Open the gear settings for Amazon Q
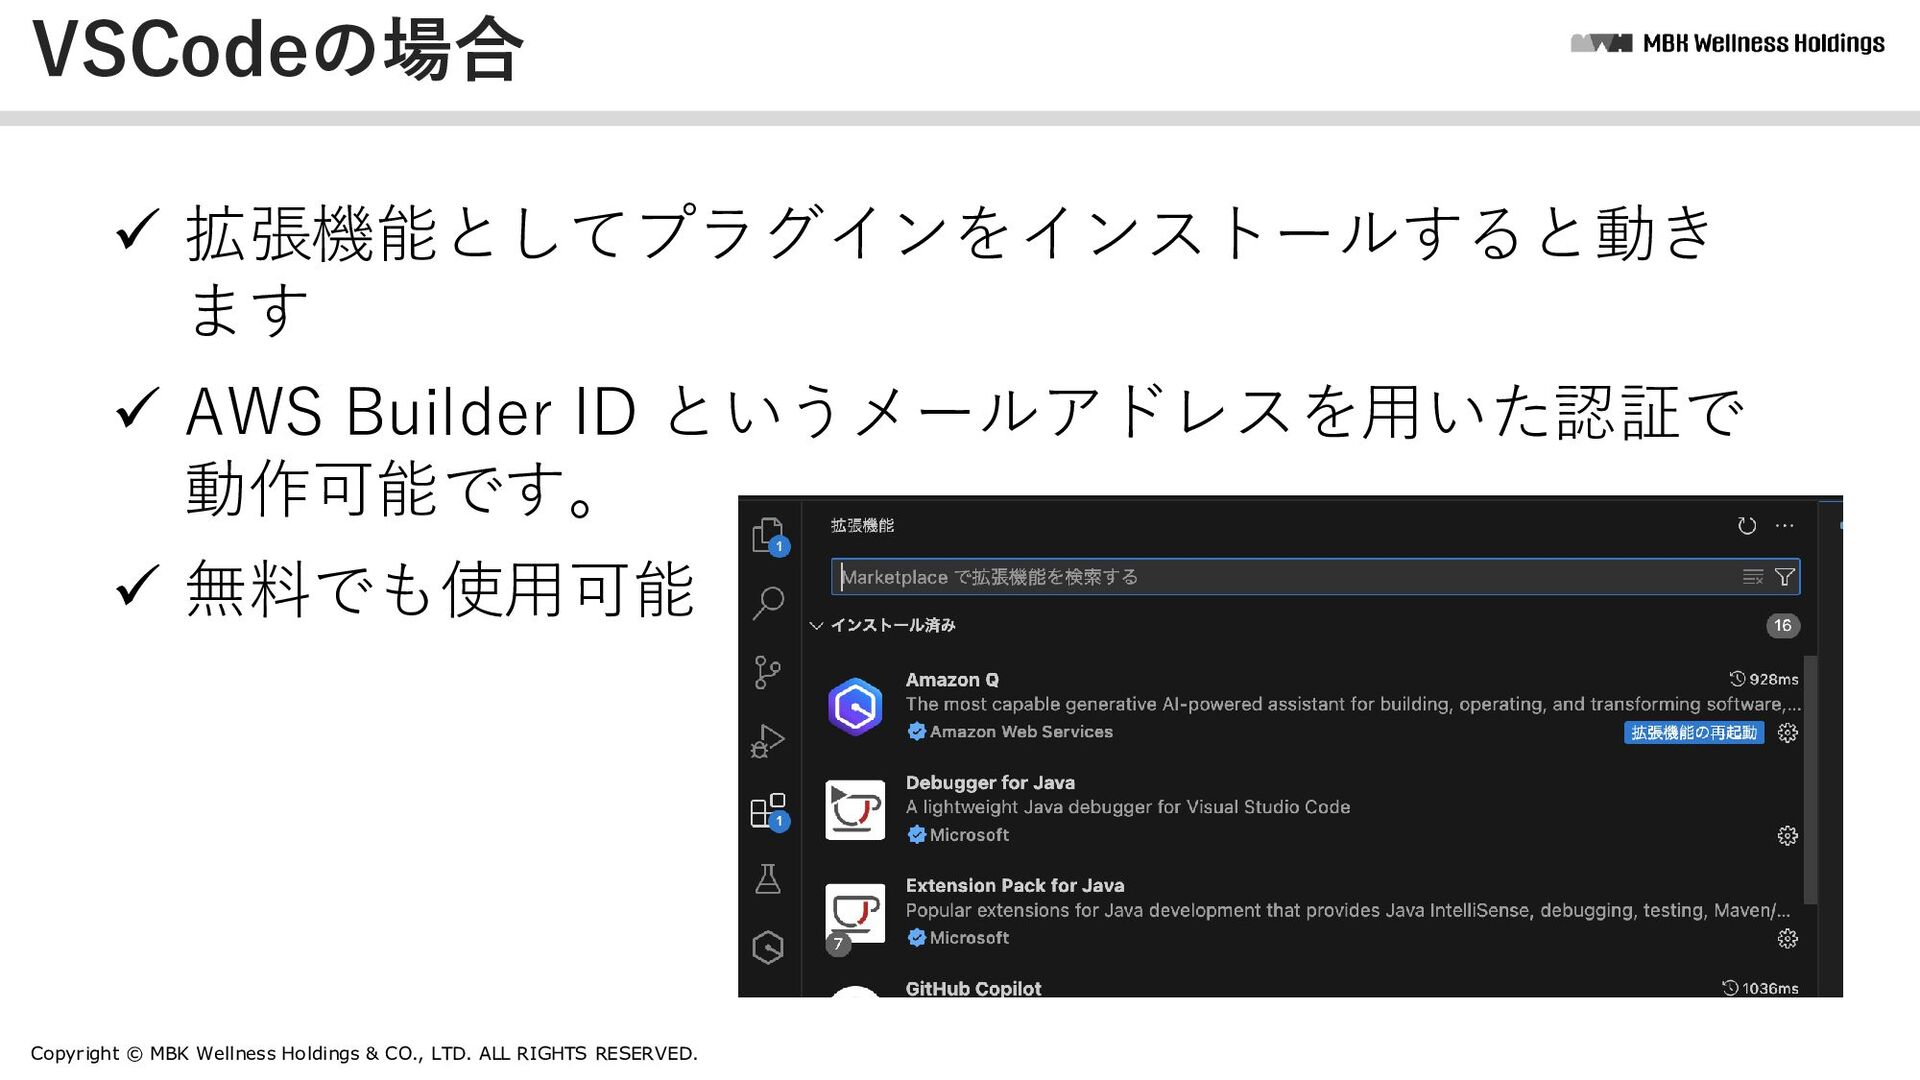1920x1080 pixels. pos(1788,733)
